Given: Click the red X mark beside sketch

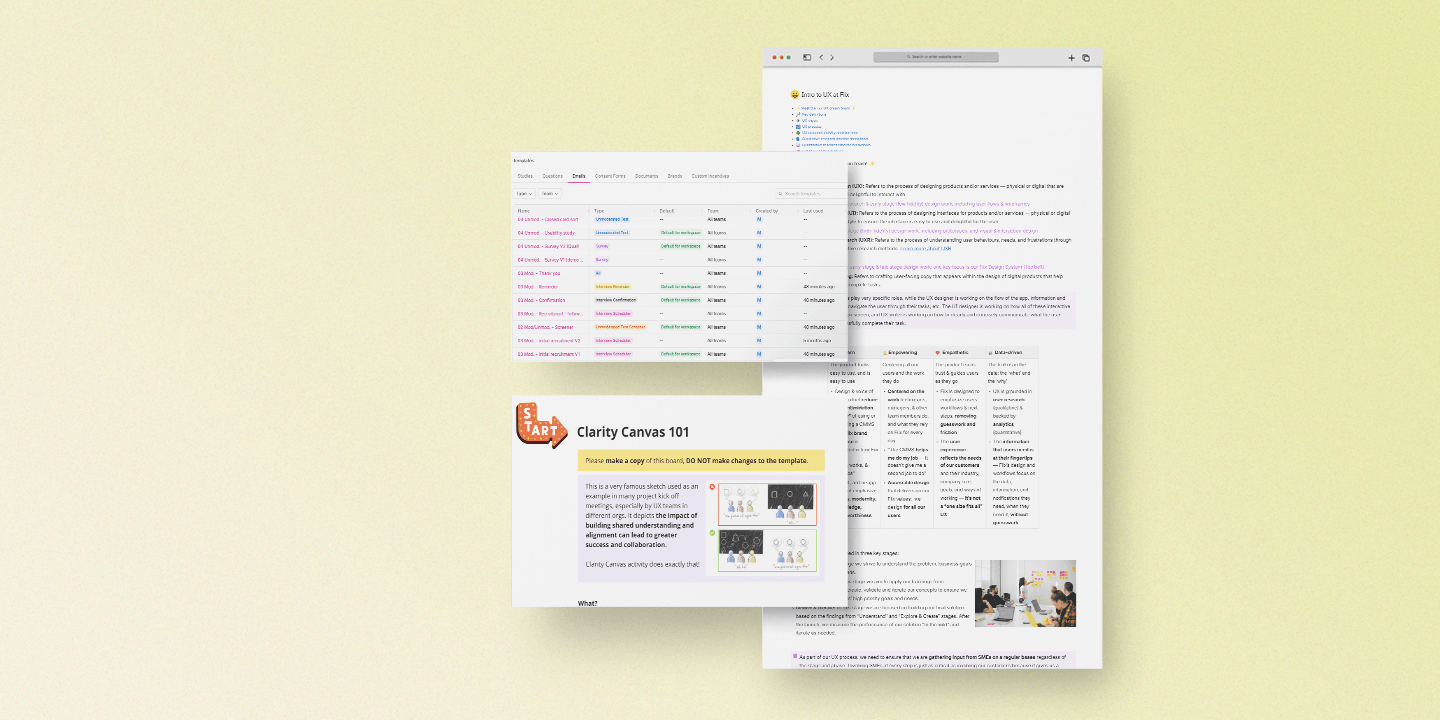Looking at the screenshot, I should point(712,487).
